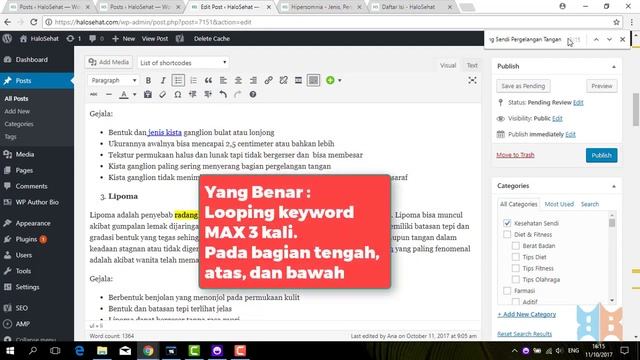Open keyboard shortcuts help icon

click(253, 94)
